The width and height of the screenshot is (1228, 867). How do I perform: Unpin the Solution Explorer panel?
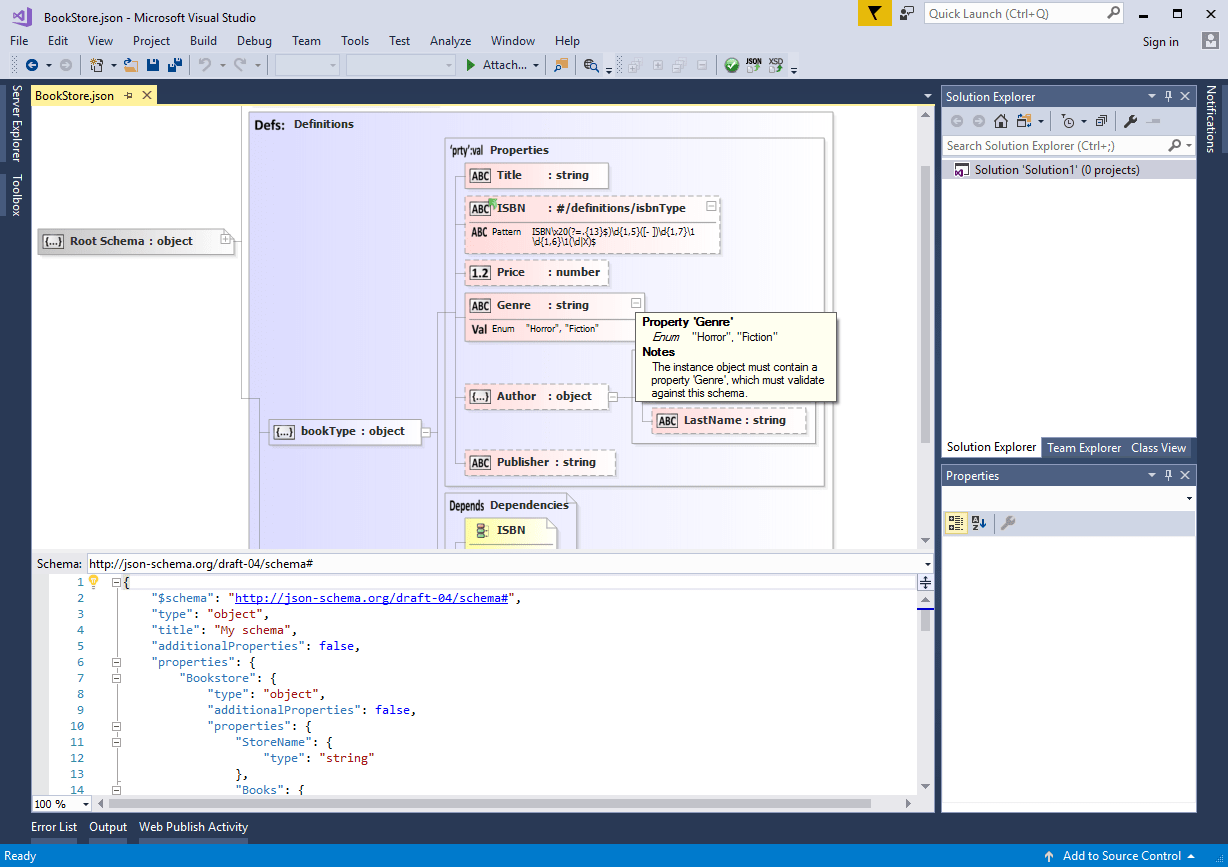pyautogui.click(x=1168, y=96)
